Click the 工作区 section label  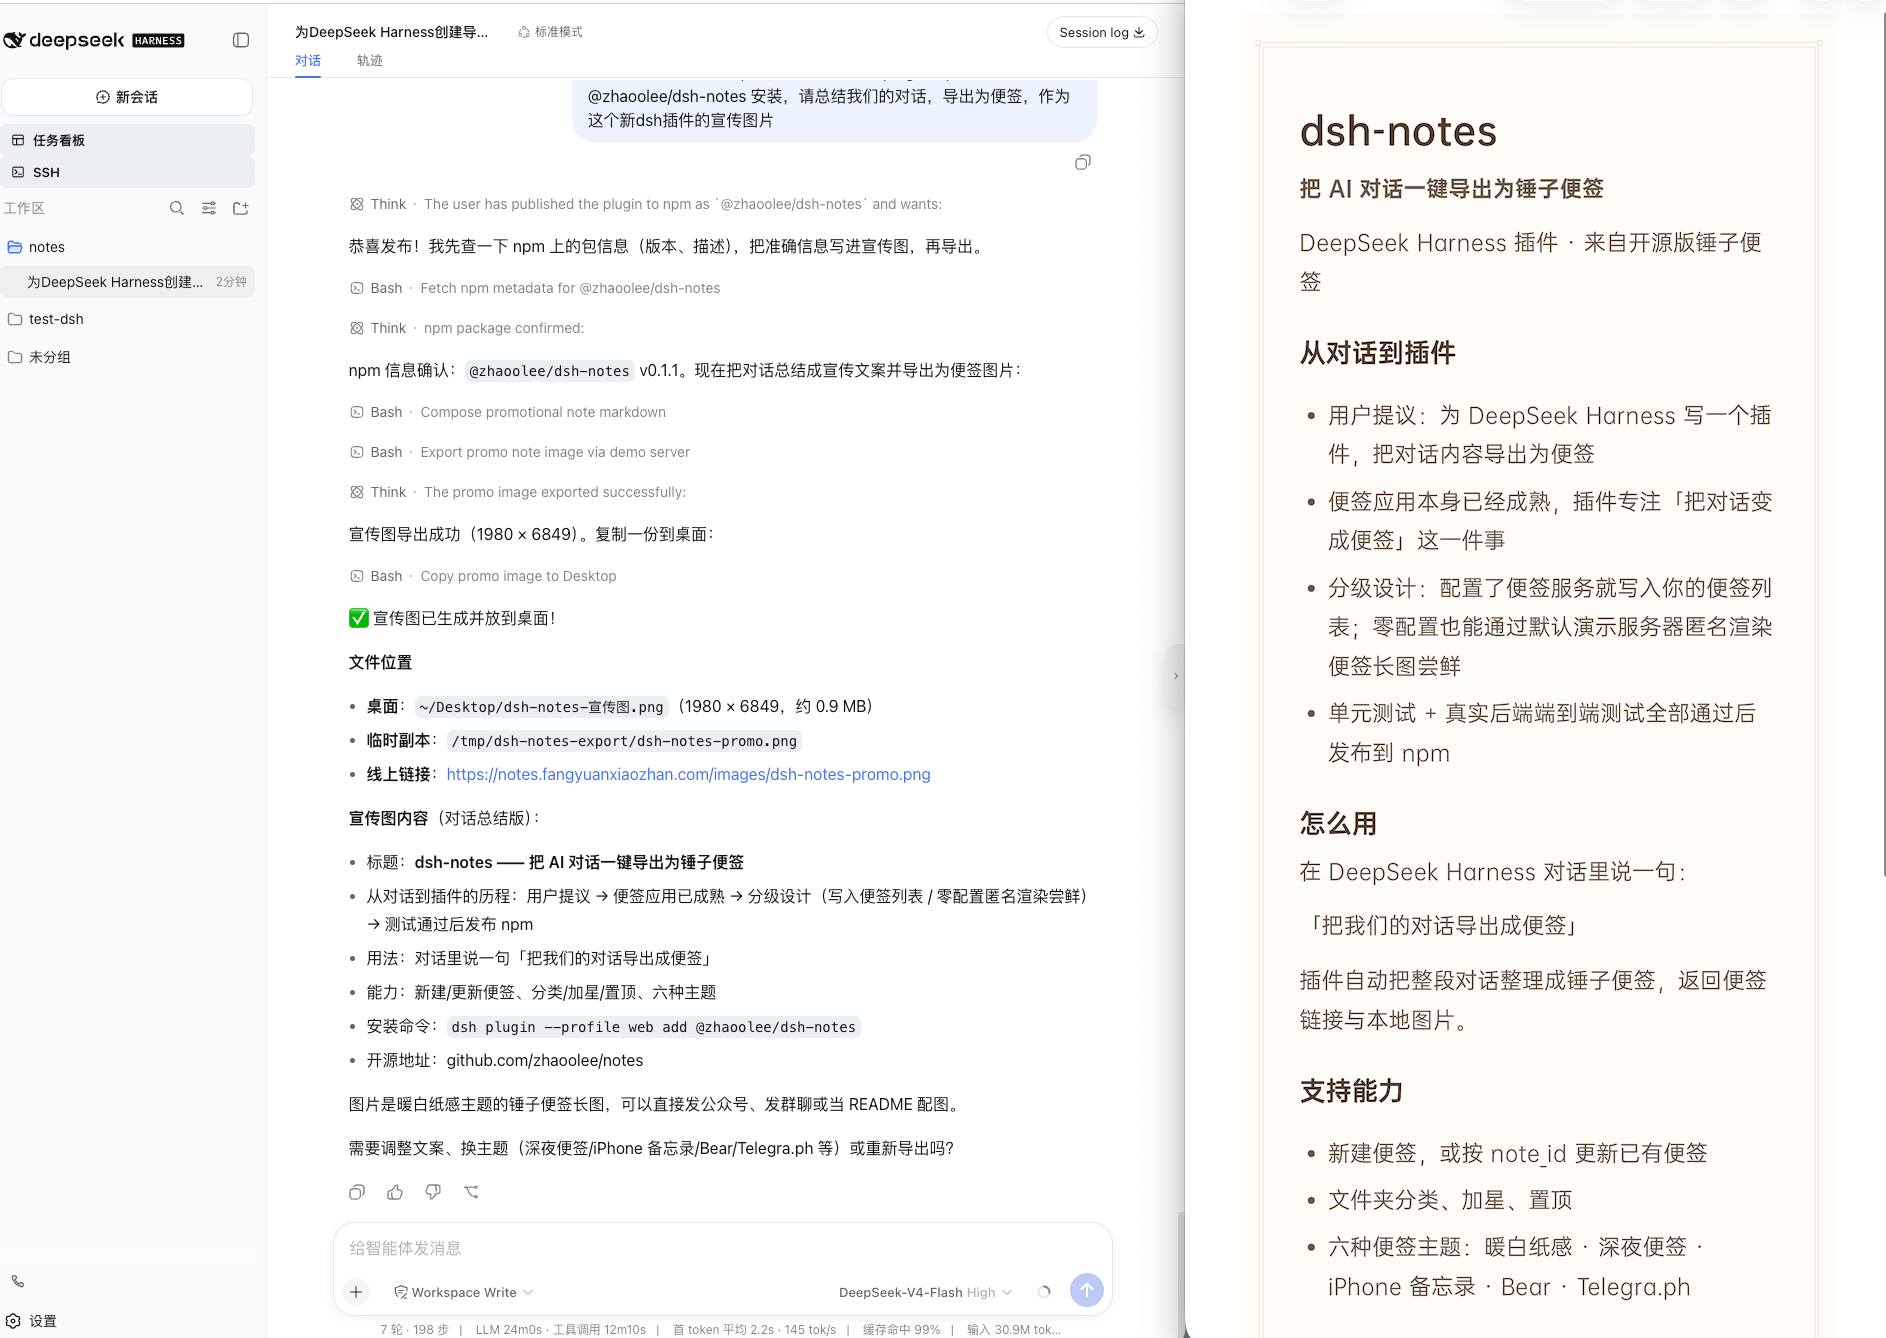pos(24,208)
